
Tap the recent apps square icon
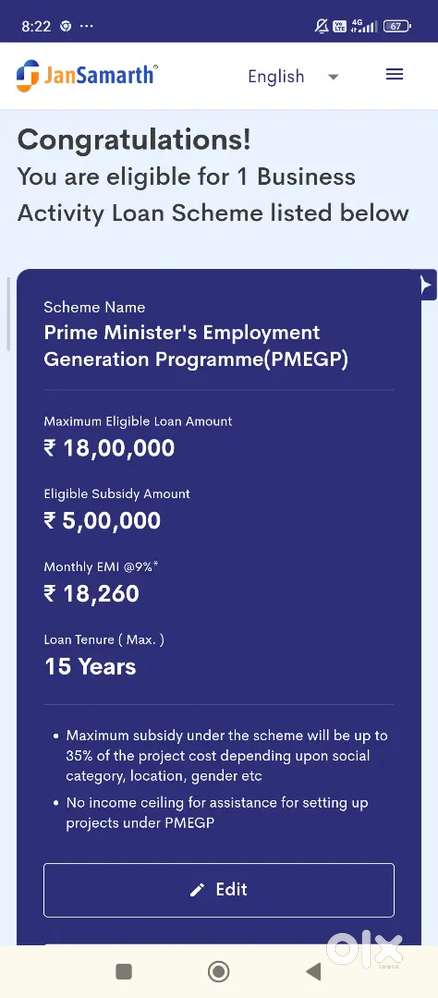click(124, 971)
